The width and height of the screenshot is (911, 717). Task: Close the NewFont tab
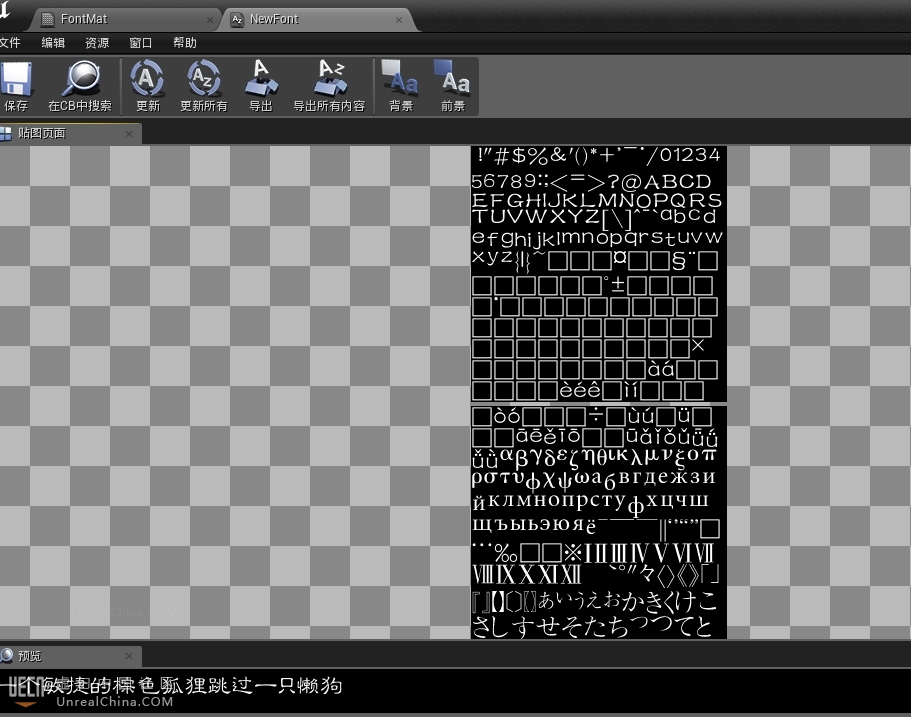coord(399,20)
